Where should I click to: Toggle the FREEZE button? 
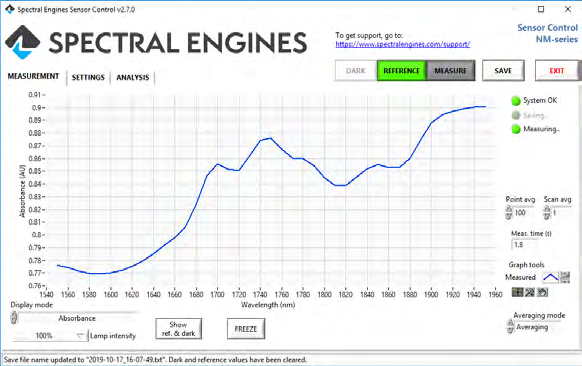click(x=246, y=329)
